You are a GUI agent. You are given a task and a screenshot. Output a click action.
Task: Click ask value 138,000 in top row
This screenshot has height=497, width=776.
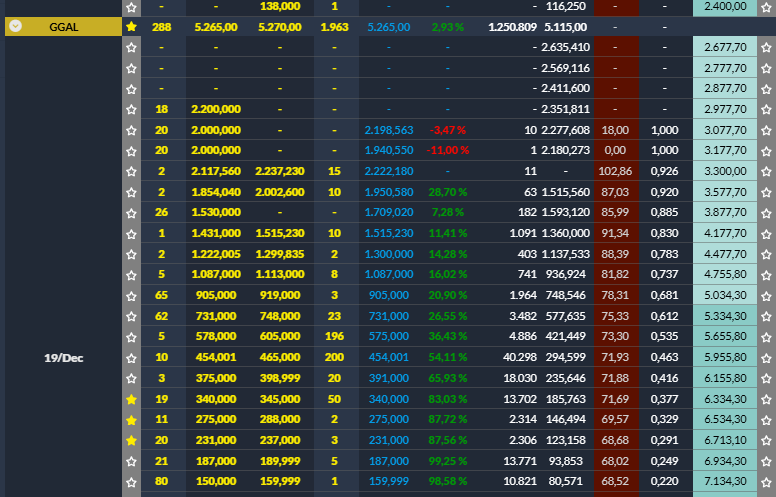click(280, 6)
